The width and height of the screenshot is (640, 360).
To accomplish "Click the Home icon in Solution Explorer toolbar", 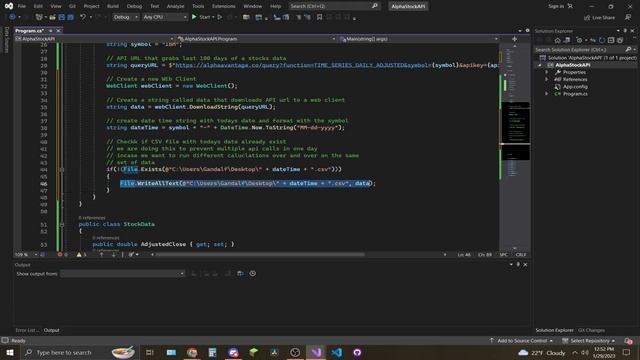I will click(x=558, y=40).
